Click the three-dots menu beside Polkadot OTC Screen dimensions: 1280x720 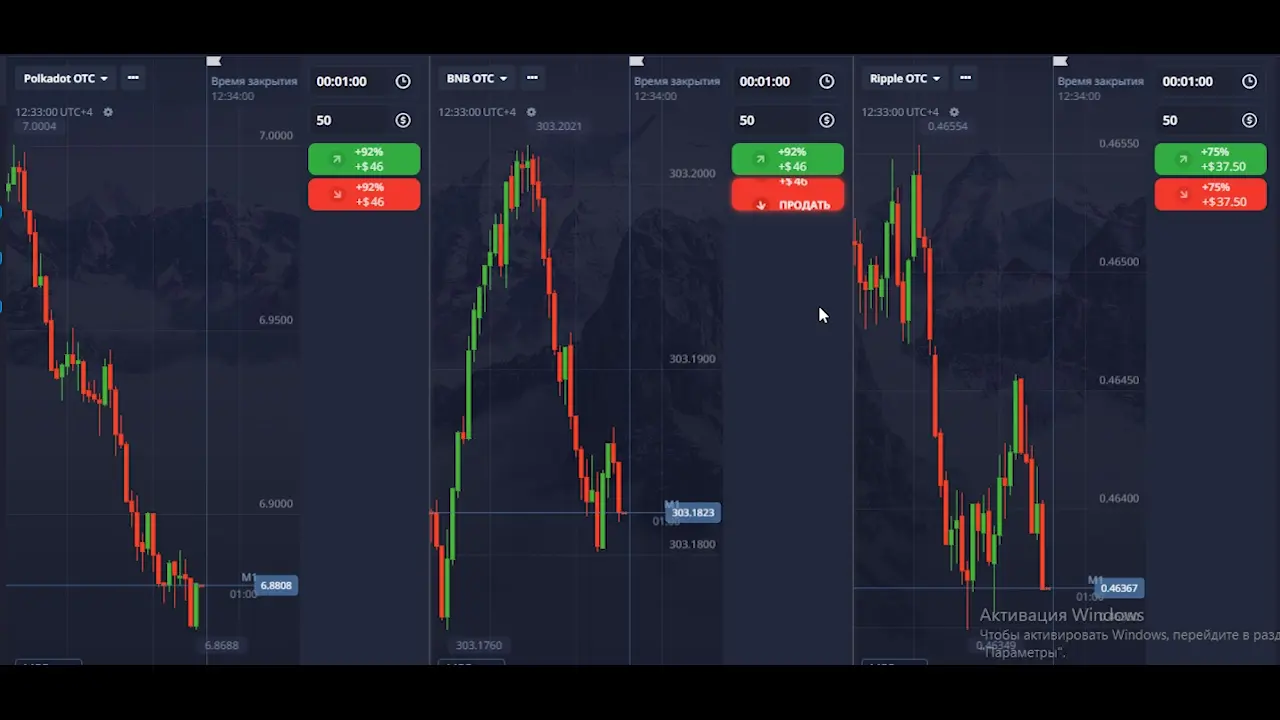[x=133, y=78]
